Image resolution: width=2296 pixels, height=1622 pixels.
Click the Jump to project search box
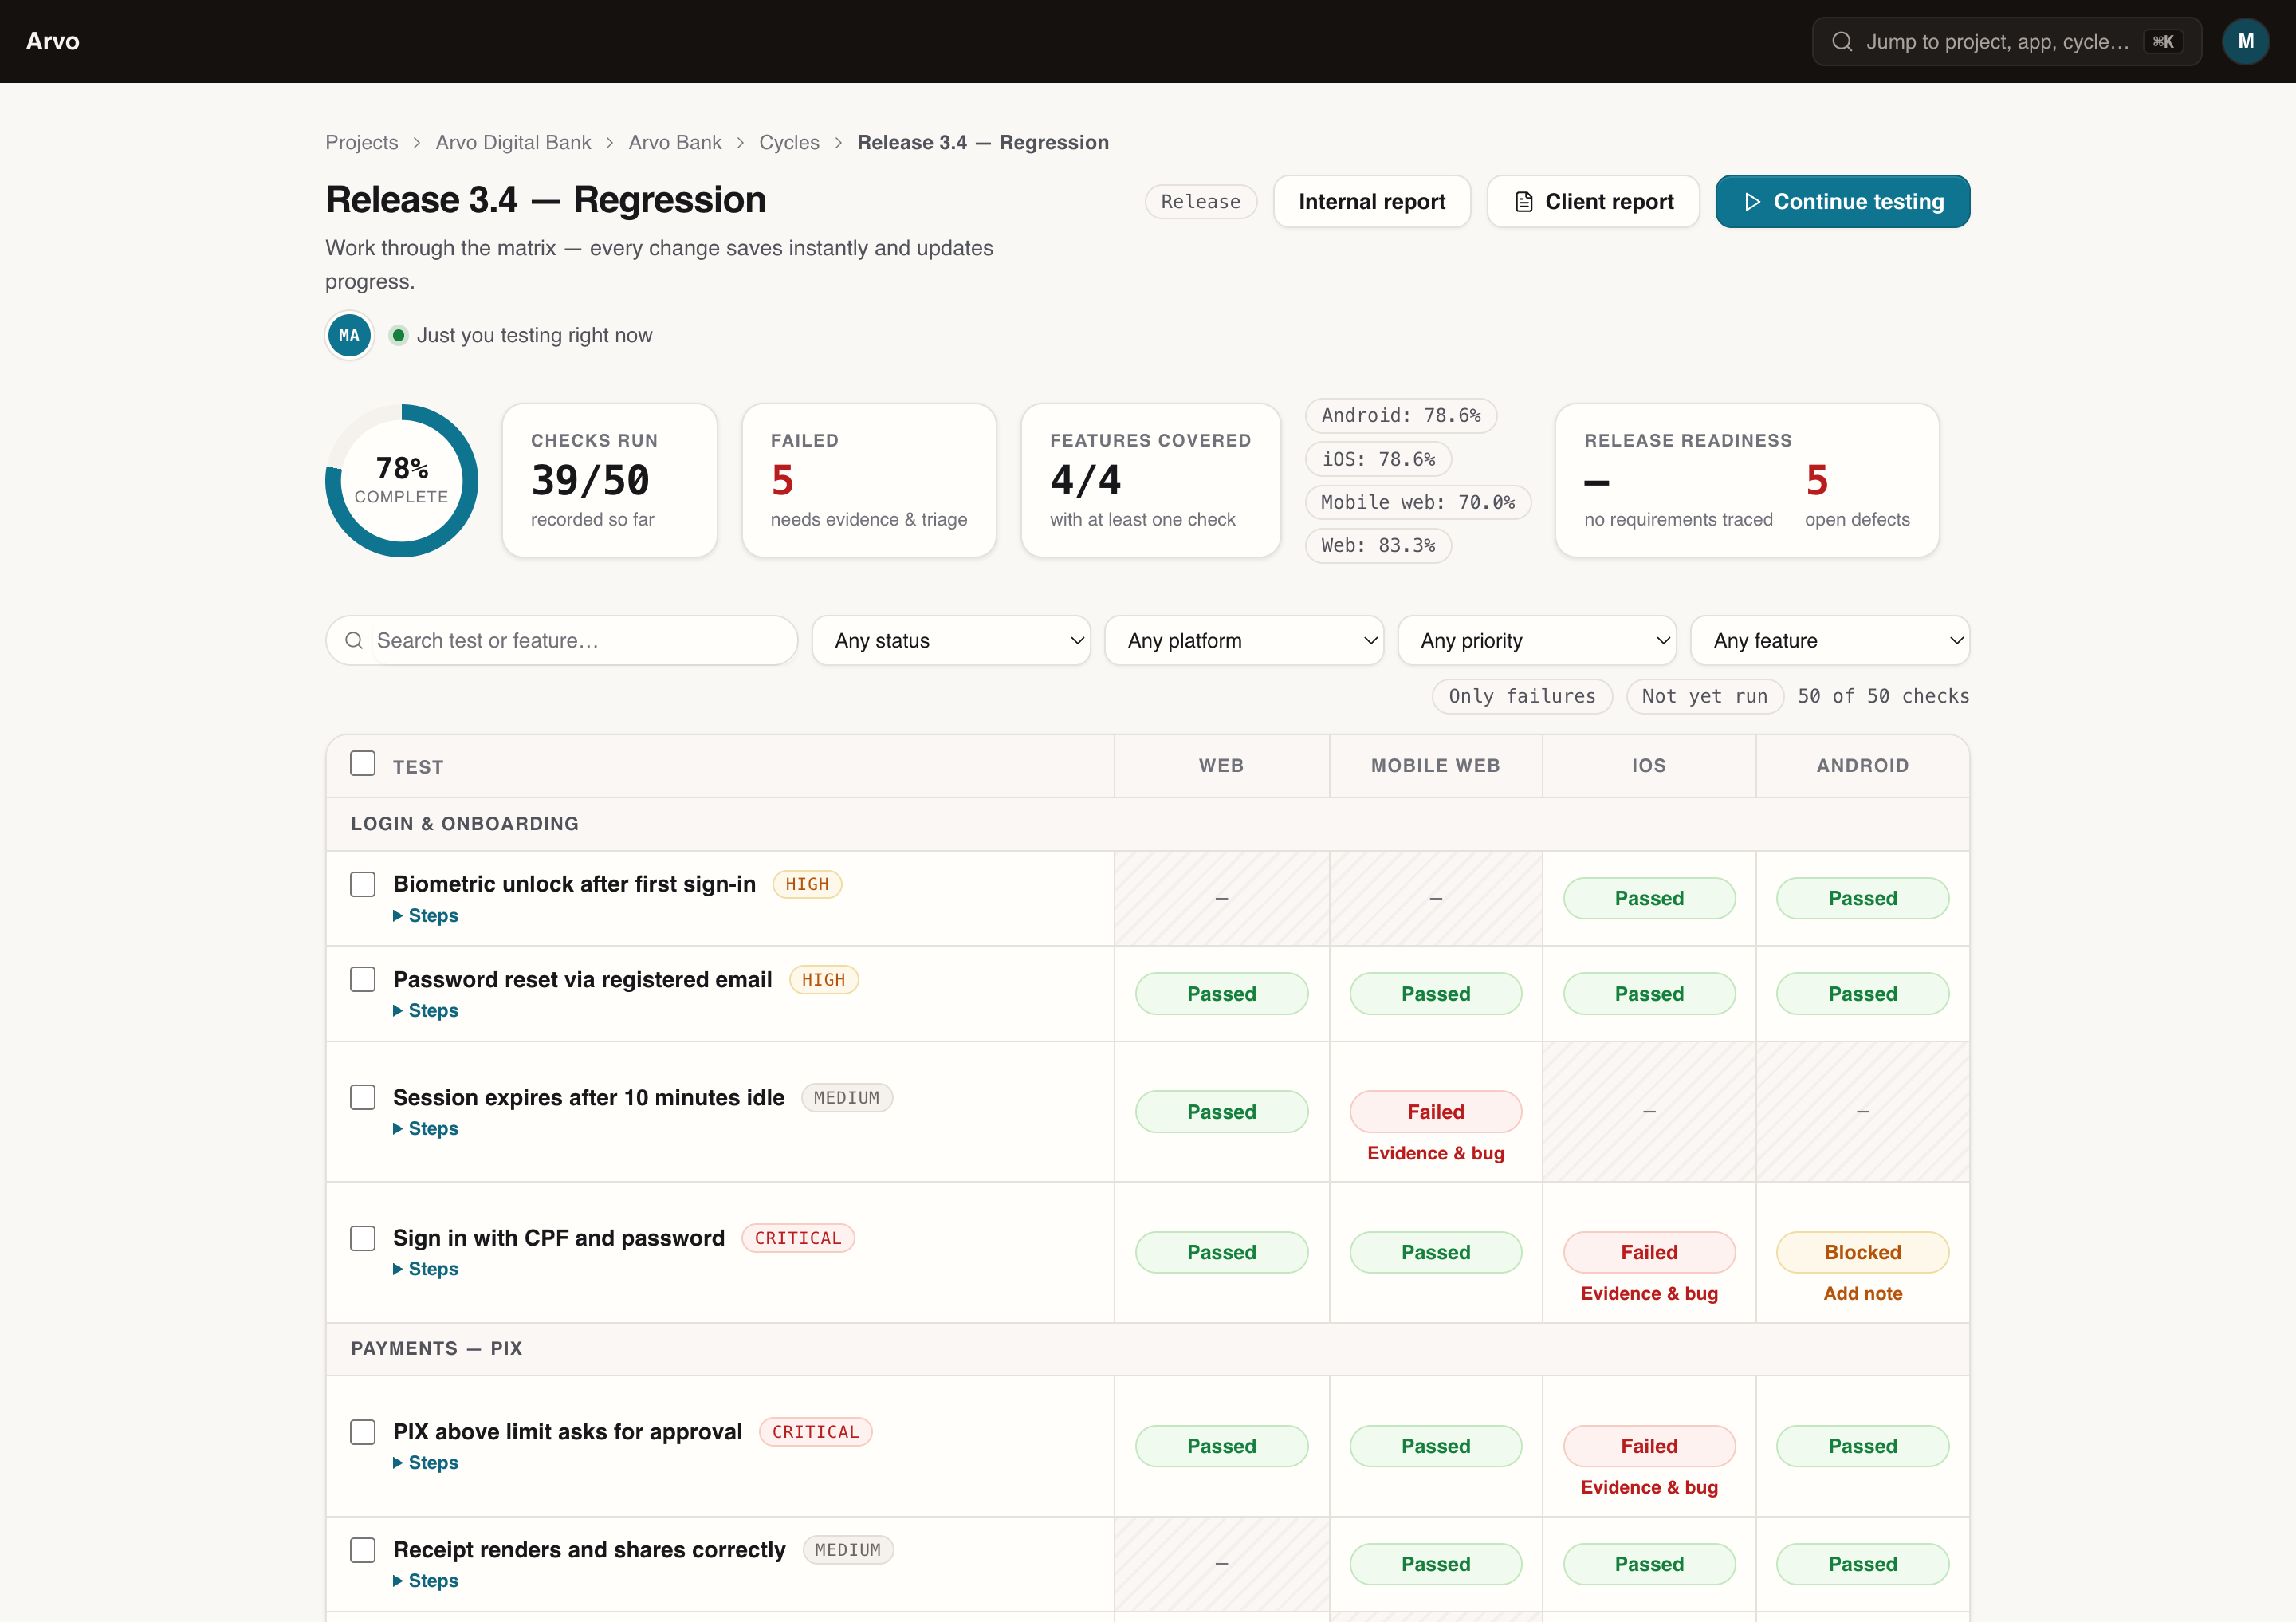click(x=2006, y=41)
